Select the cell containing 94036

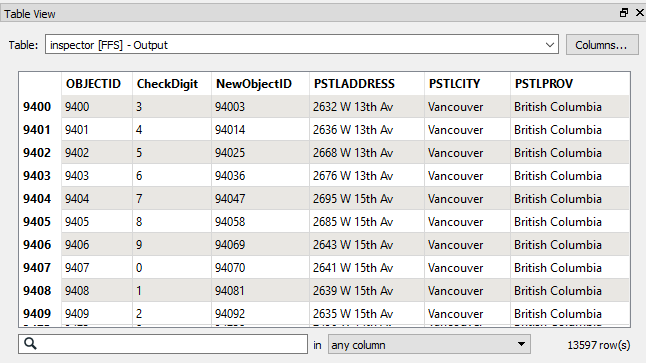(260, 176)
